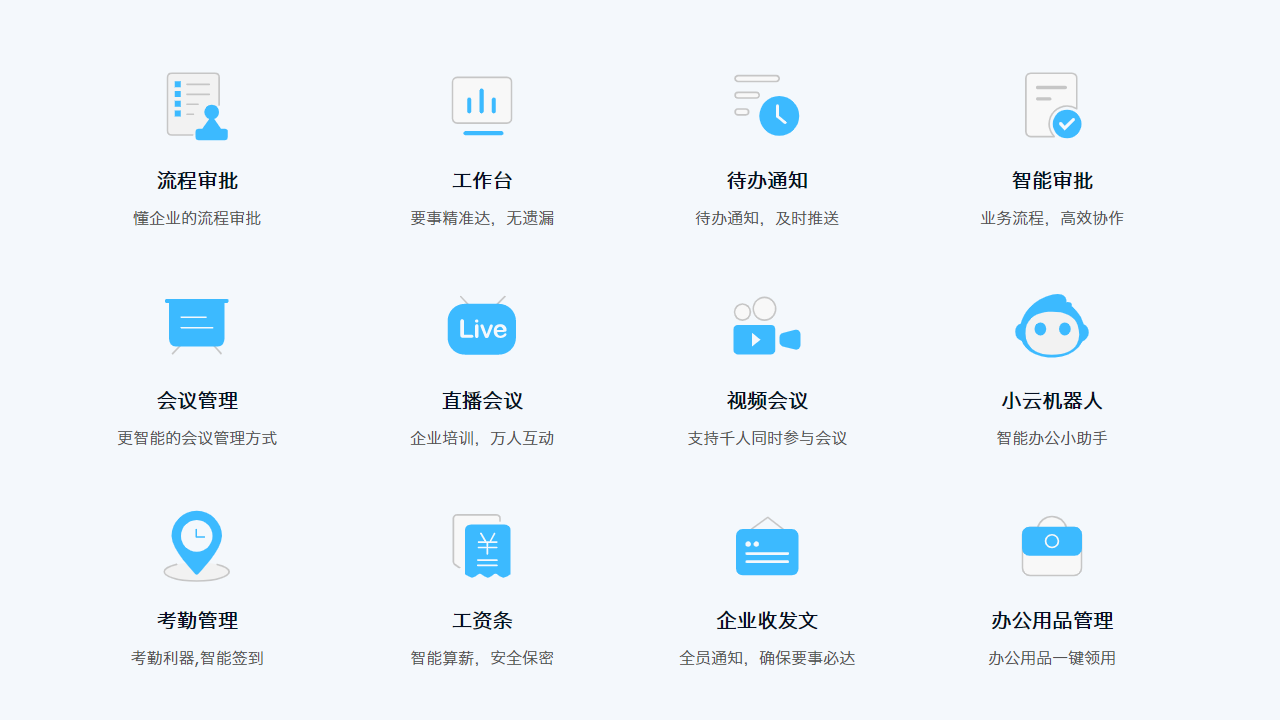Screen dimensions: 1280x720
Task: Click the 智能审批 checkmark document icon
Action: pyautogui.click(x=1053, y=105)
